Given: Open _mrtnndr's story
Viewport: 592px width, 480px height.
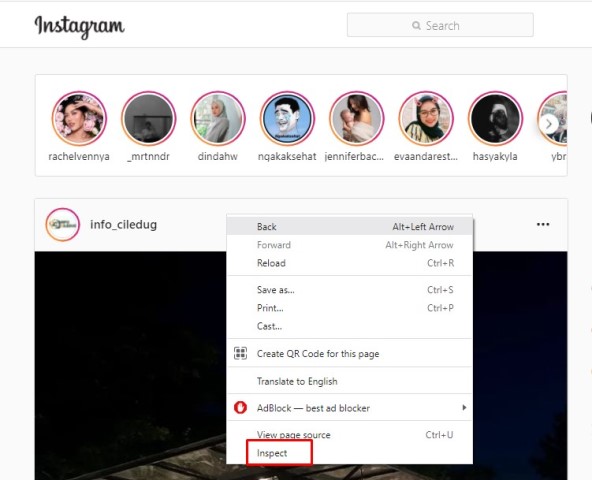Looking at the screenshot, I should coord(148,119).
